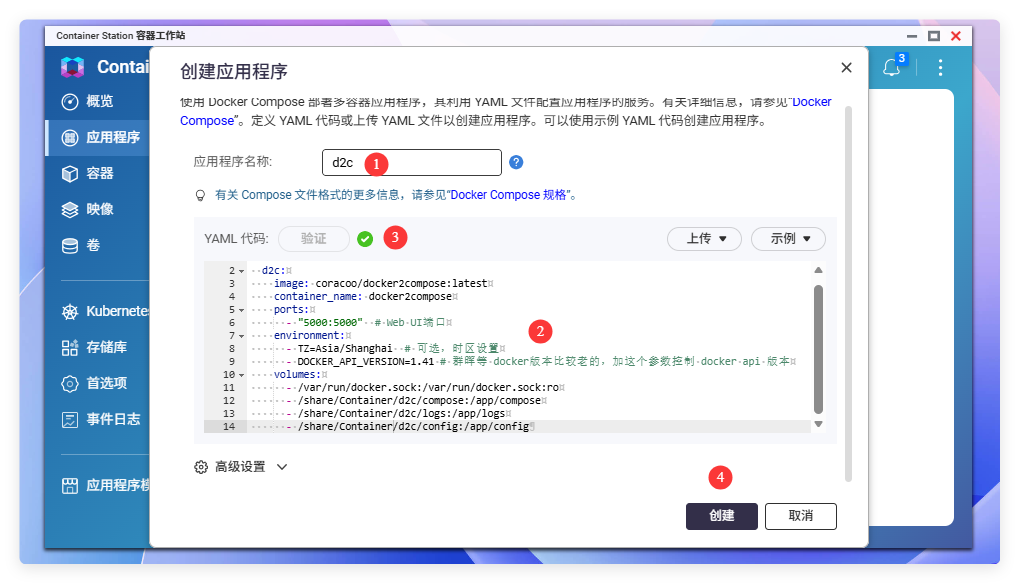Click the green YAML validation check icon
The width and height of the screenshot is (1019, 583).
[365, 239]
